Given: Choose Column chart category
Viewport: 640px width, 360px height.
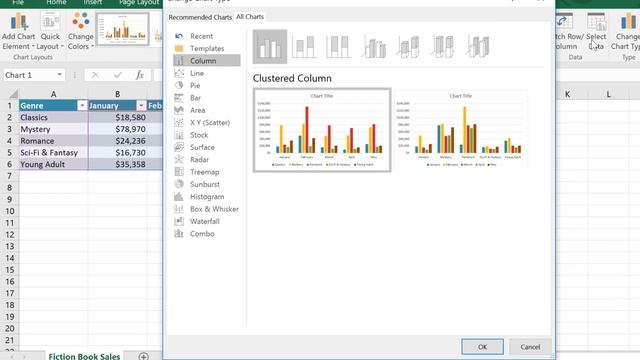Looking at the screenshot, I should pyautogui.click(x=207, y=60).
